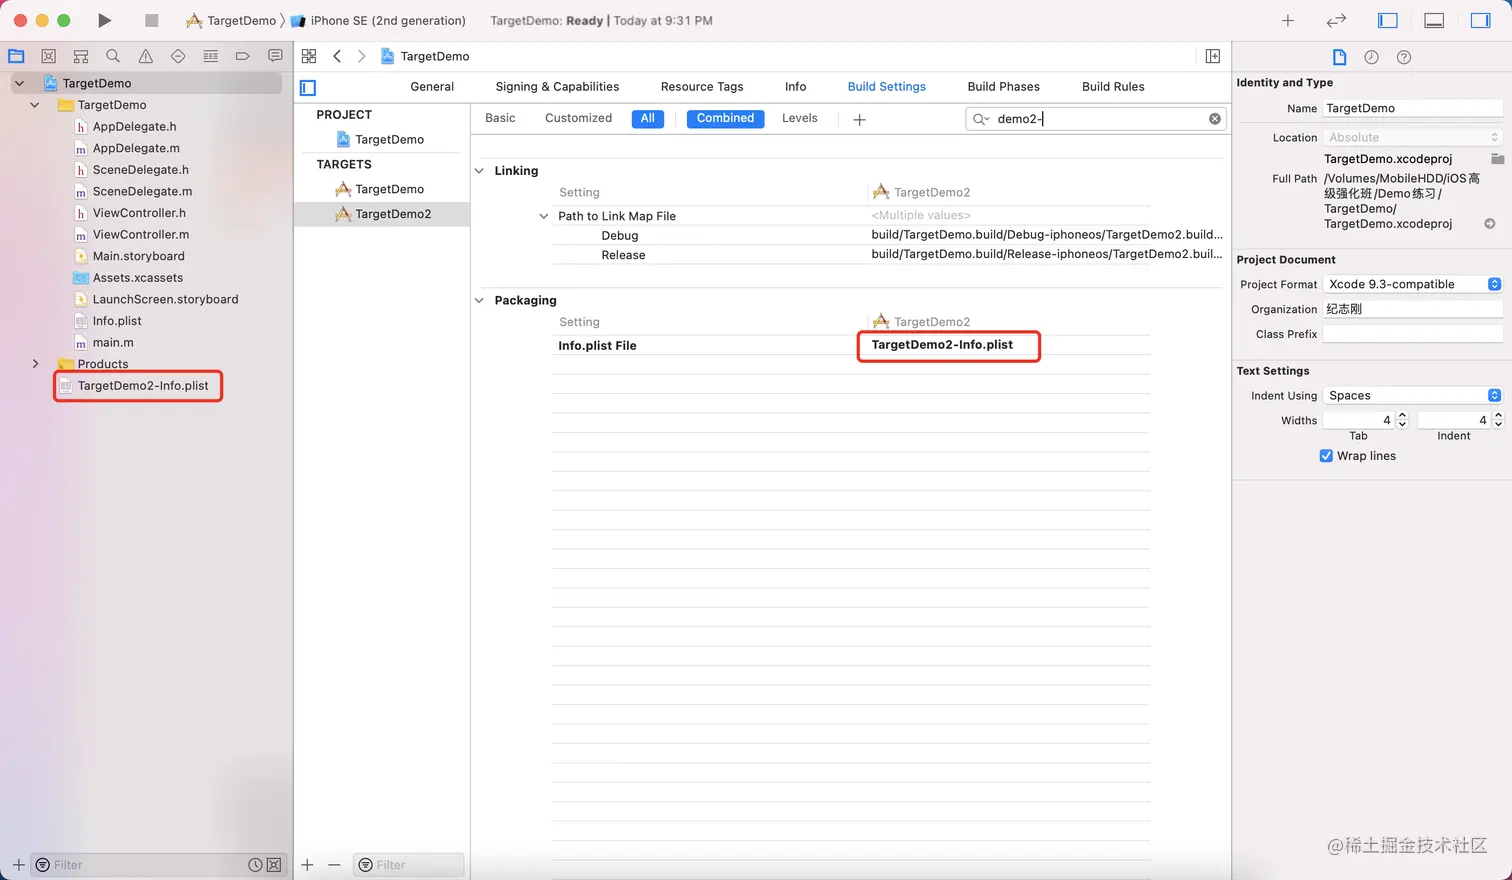The width and height of the screenshot is (1512, 880).
Task: Open the Debug navigator
Action: 210,56
